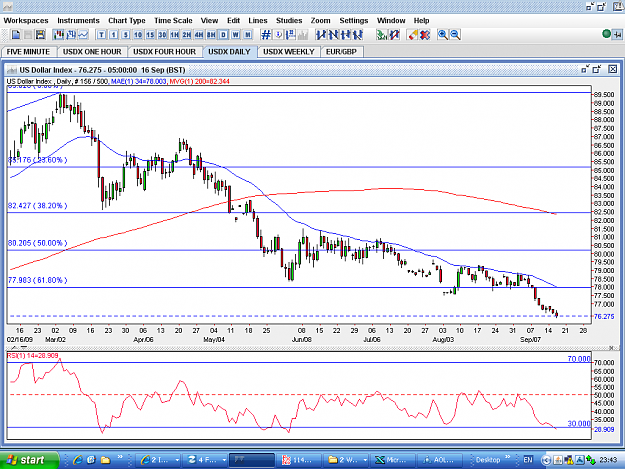The image size is (625, 469).
Task: Select candlestick chart type icon
Action: point(59,35)
